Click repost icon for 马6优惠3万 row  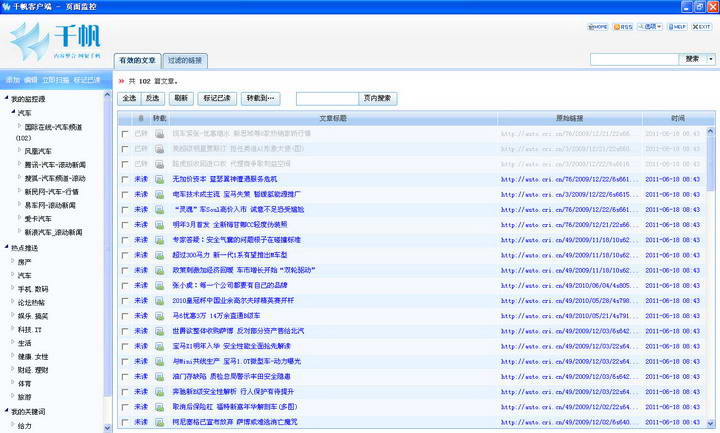click(x=159, y=316)
